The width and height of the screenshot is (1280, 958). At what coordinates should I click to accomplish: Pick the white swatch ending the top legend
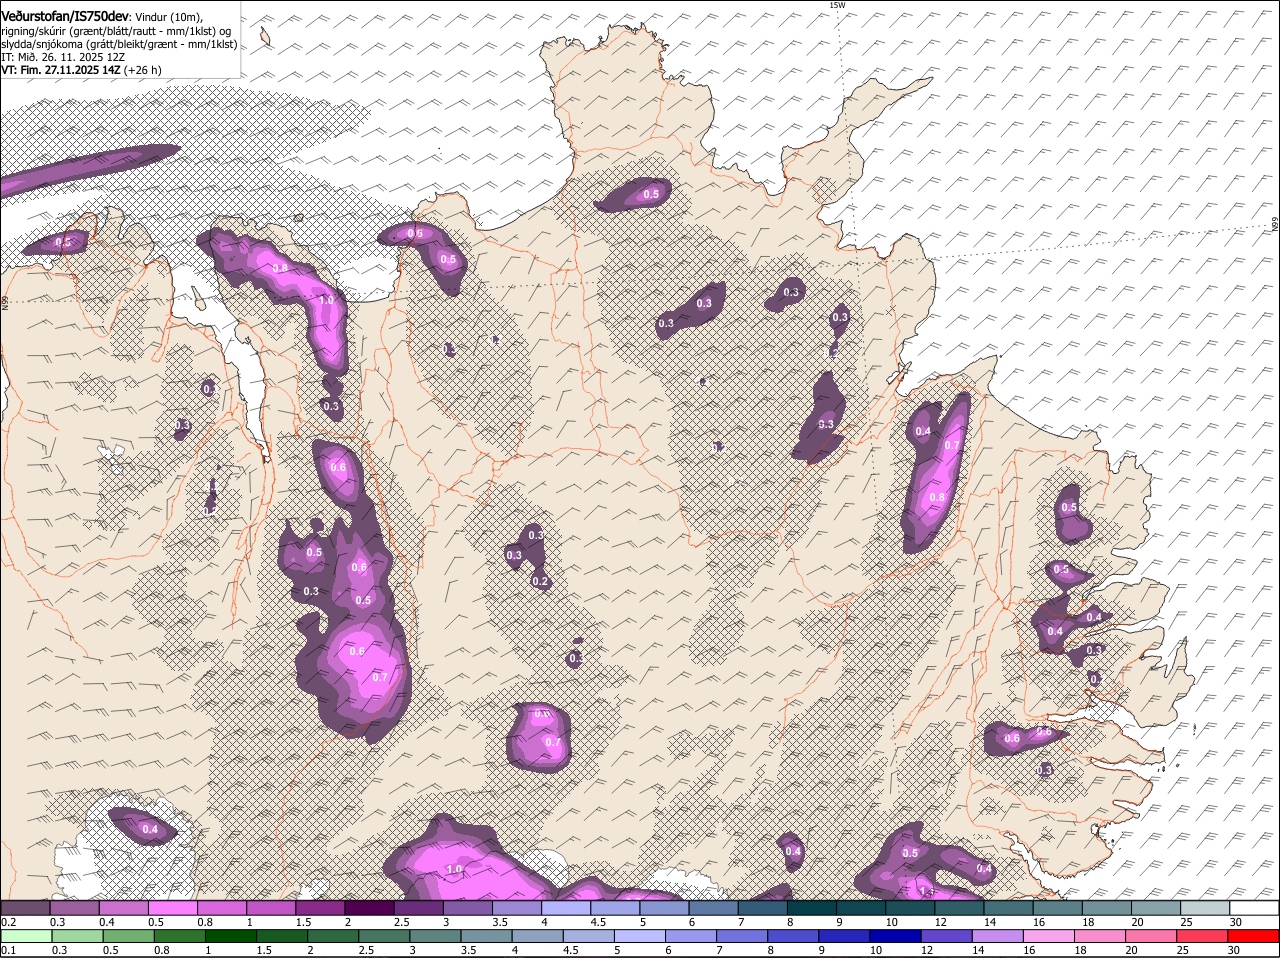(1254, 908)
